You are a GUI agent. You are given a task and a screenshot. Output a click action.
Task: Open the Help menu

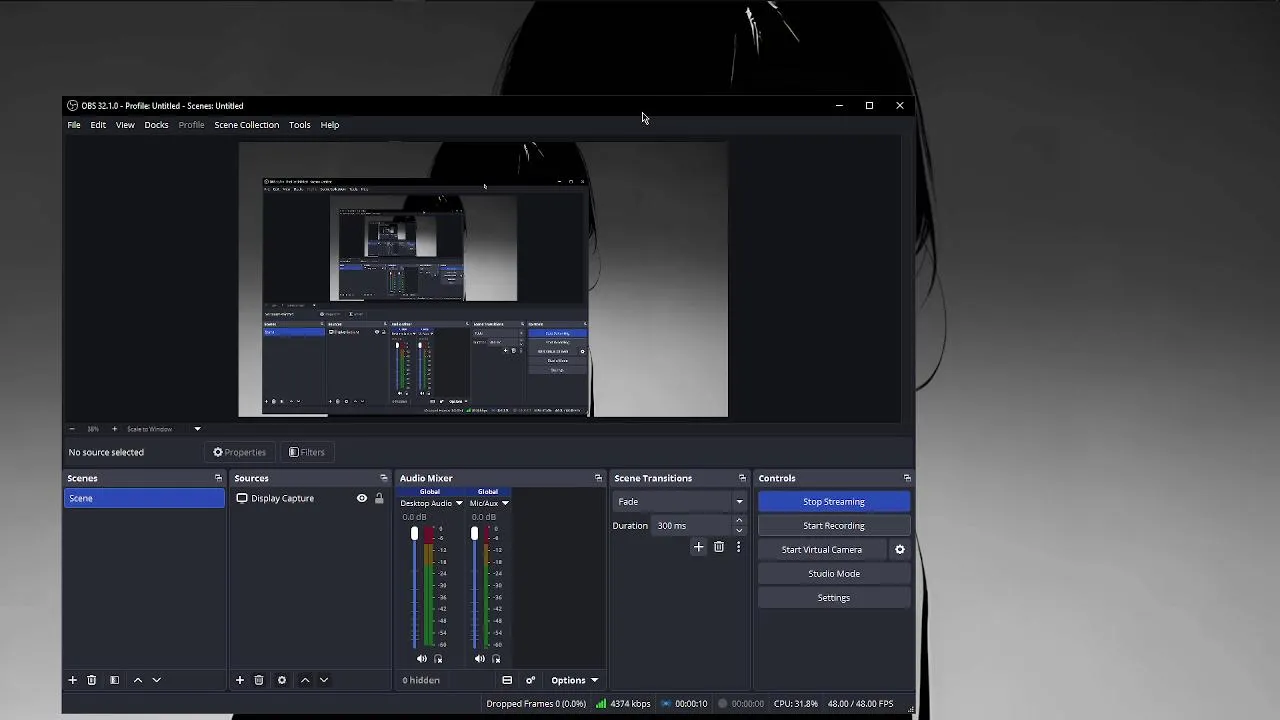coord(330,125)
